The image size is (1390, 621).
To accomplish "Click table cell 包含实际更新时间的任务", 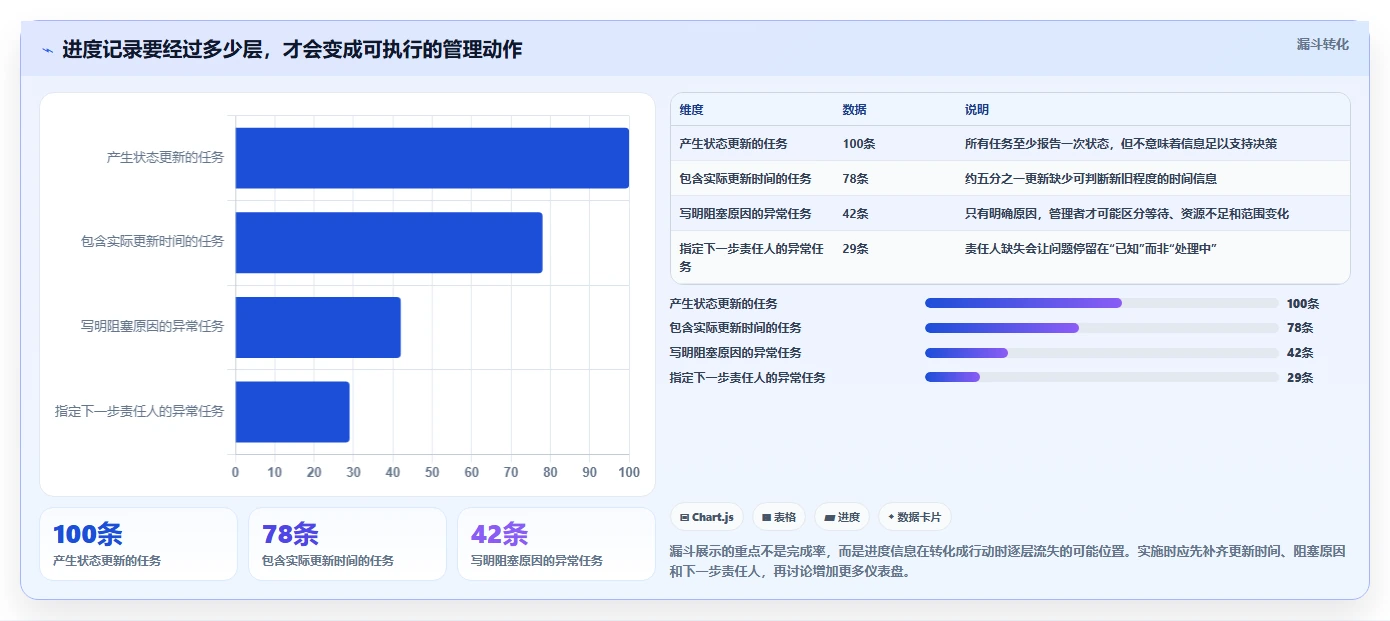I will pyautogui.click(x=746, y=179).
